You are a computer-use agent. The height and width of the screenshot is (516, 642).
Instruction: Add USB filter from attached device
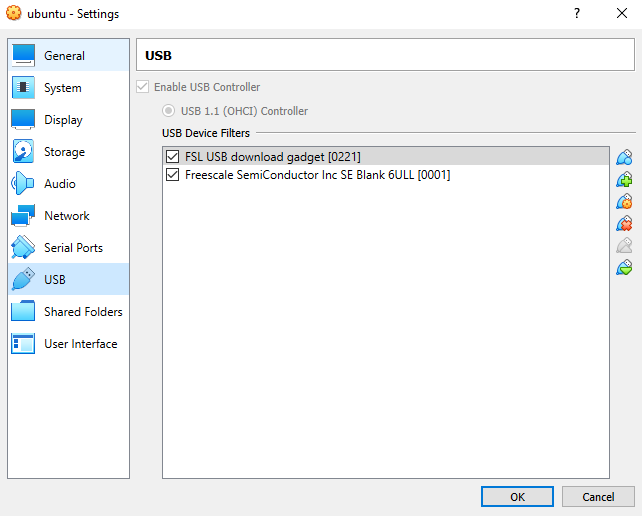[625, 179]
